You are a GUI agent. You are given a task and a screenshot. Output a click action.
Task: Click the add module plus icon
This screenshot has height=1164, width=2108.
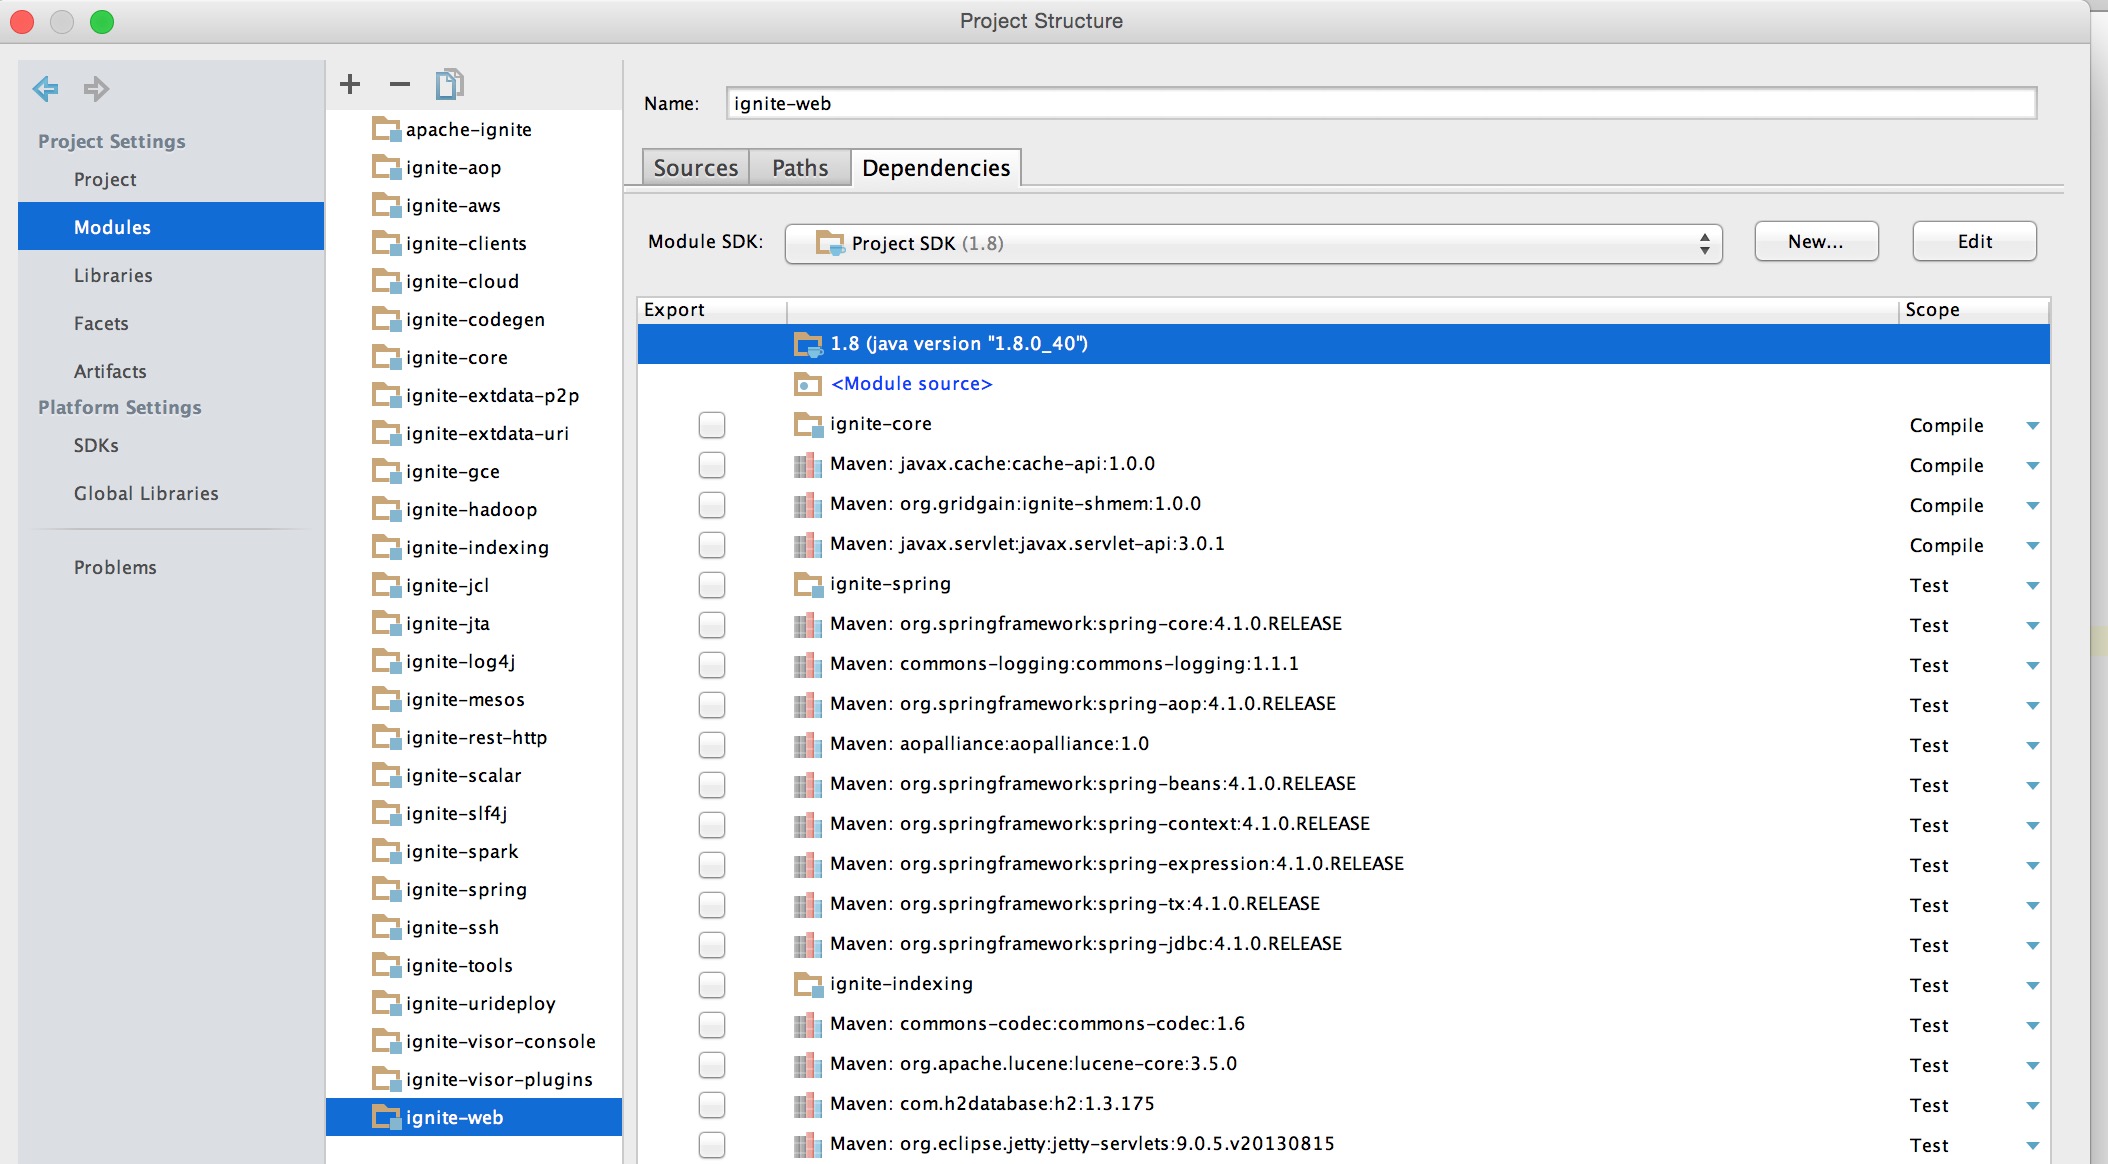[x=350, y=85]
